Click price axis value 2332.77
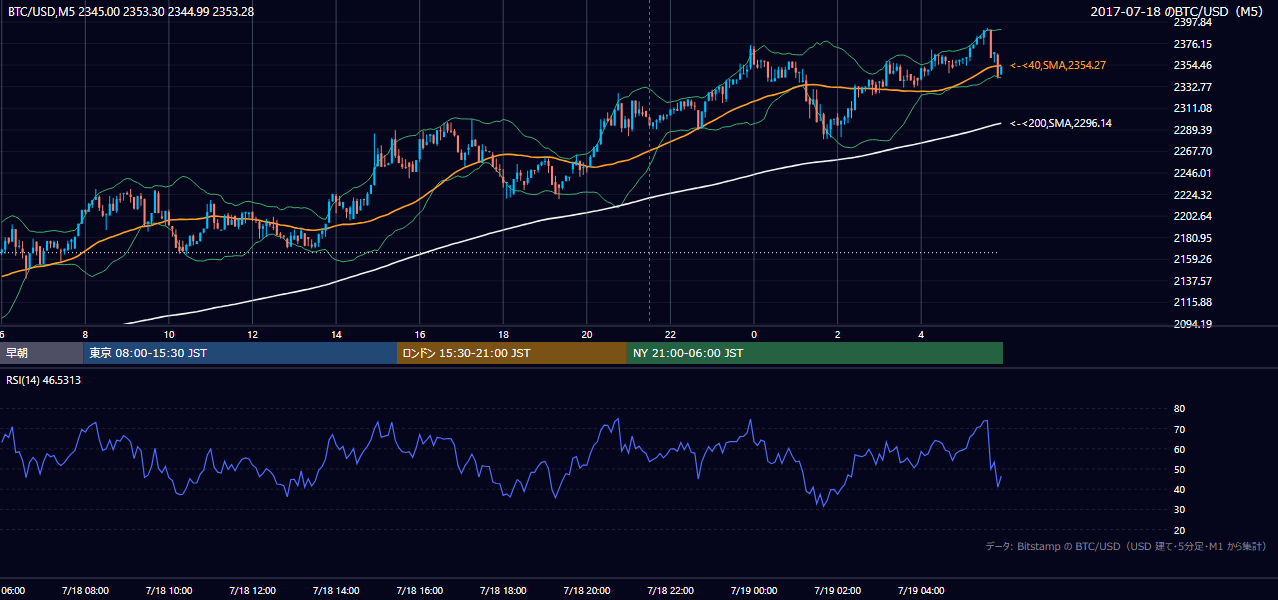The height and width of the screenshot is (600, 1278). [x=1192, y=87]
